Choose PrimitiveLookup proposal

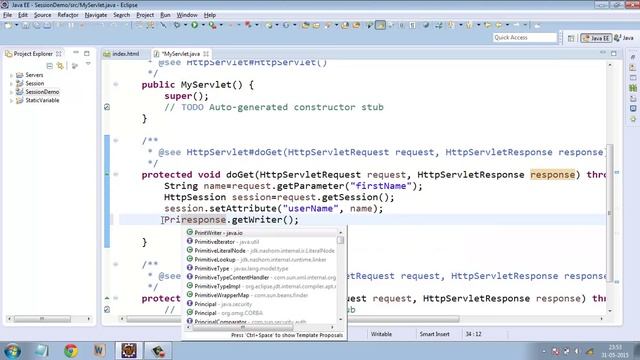tap(260, 260)
